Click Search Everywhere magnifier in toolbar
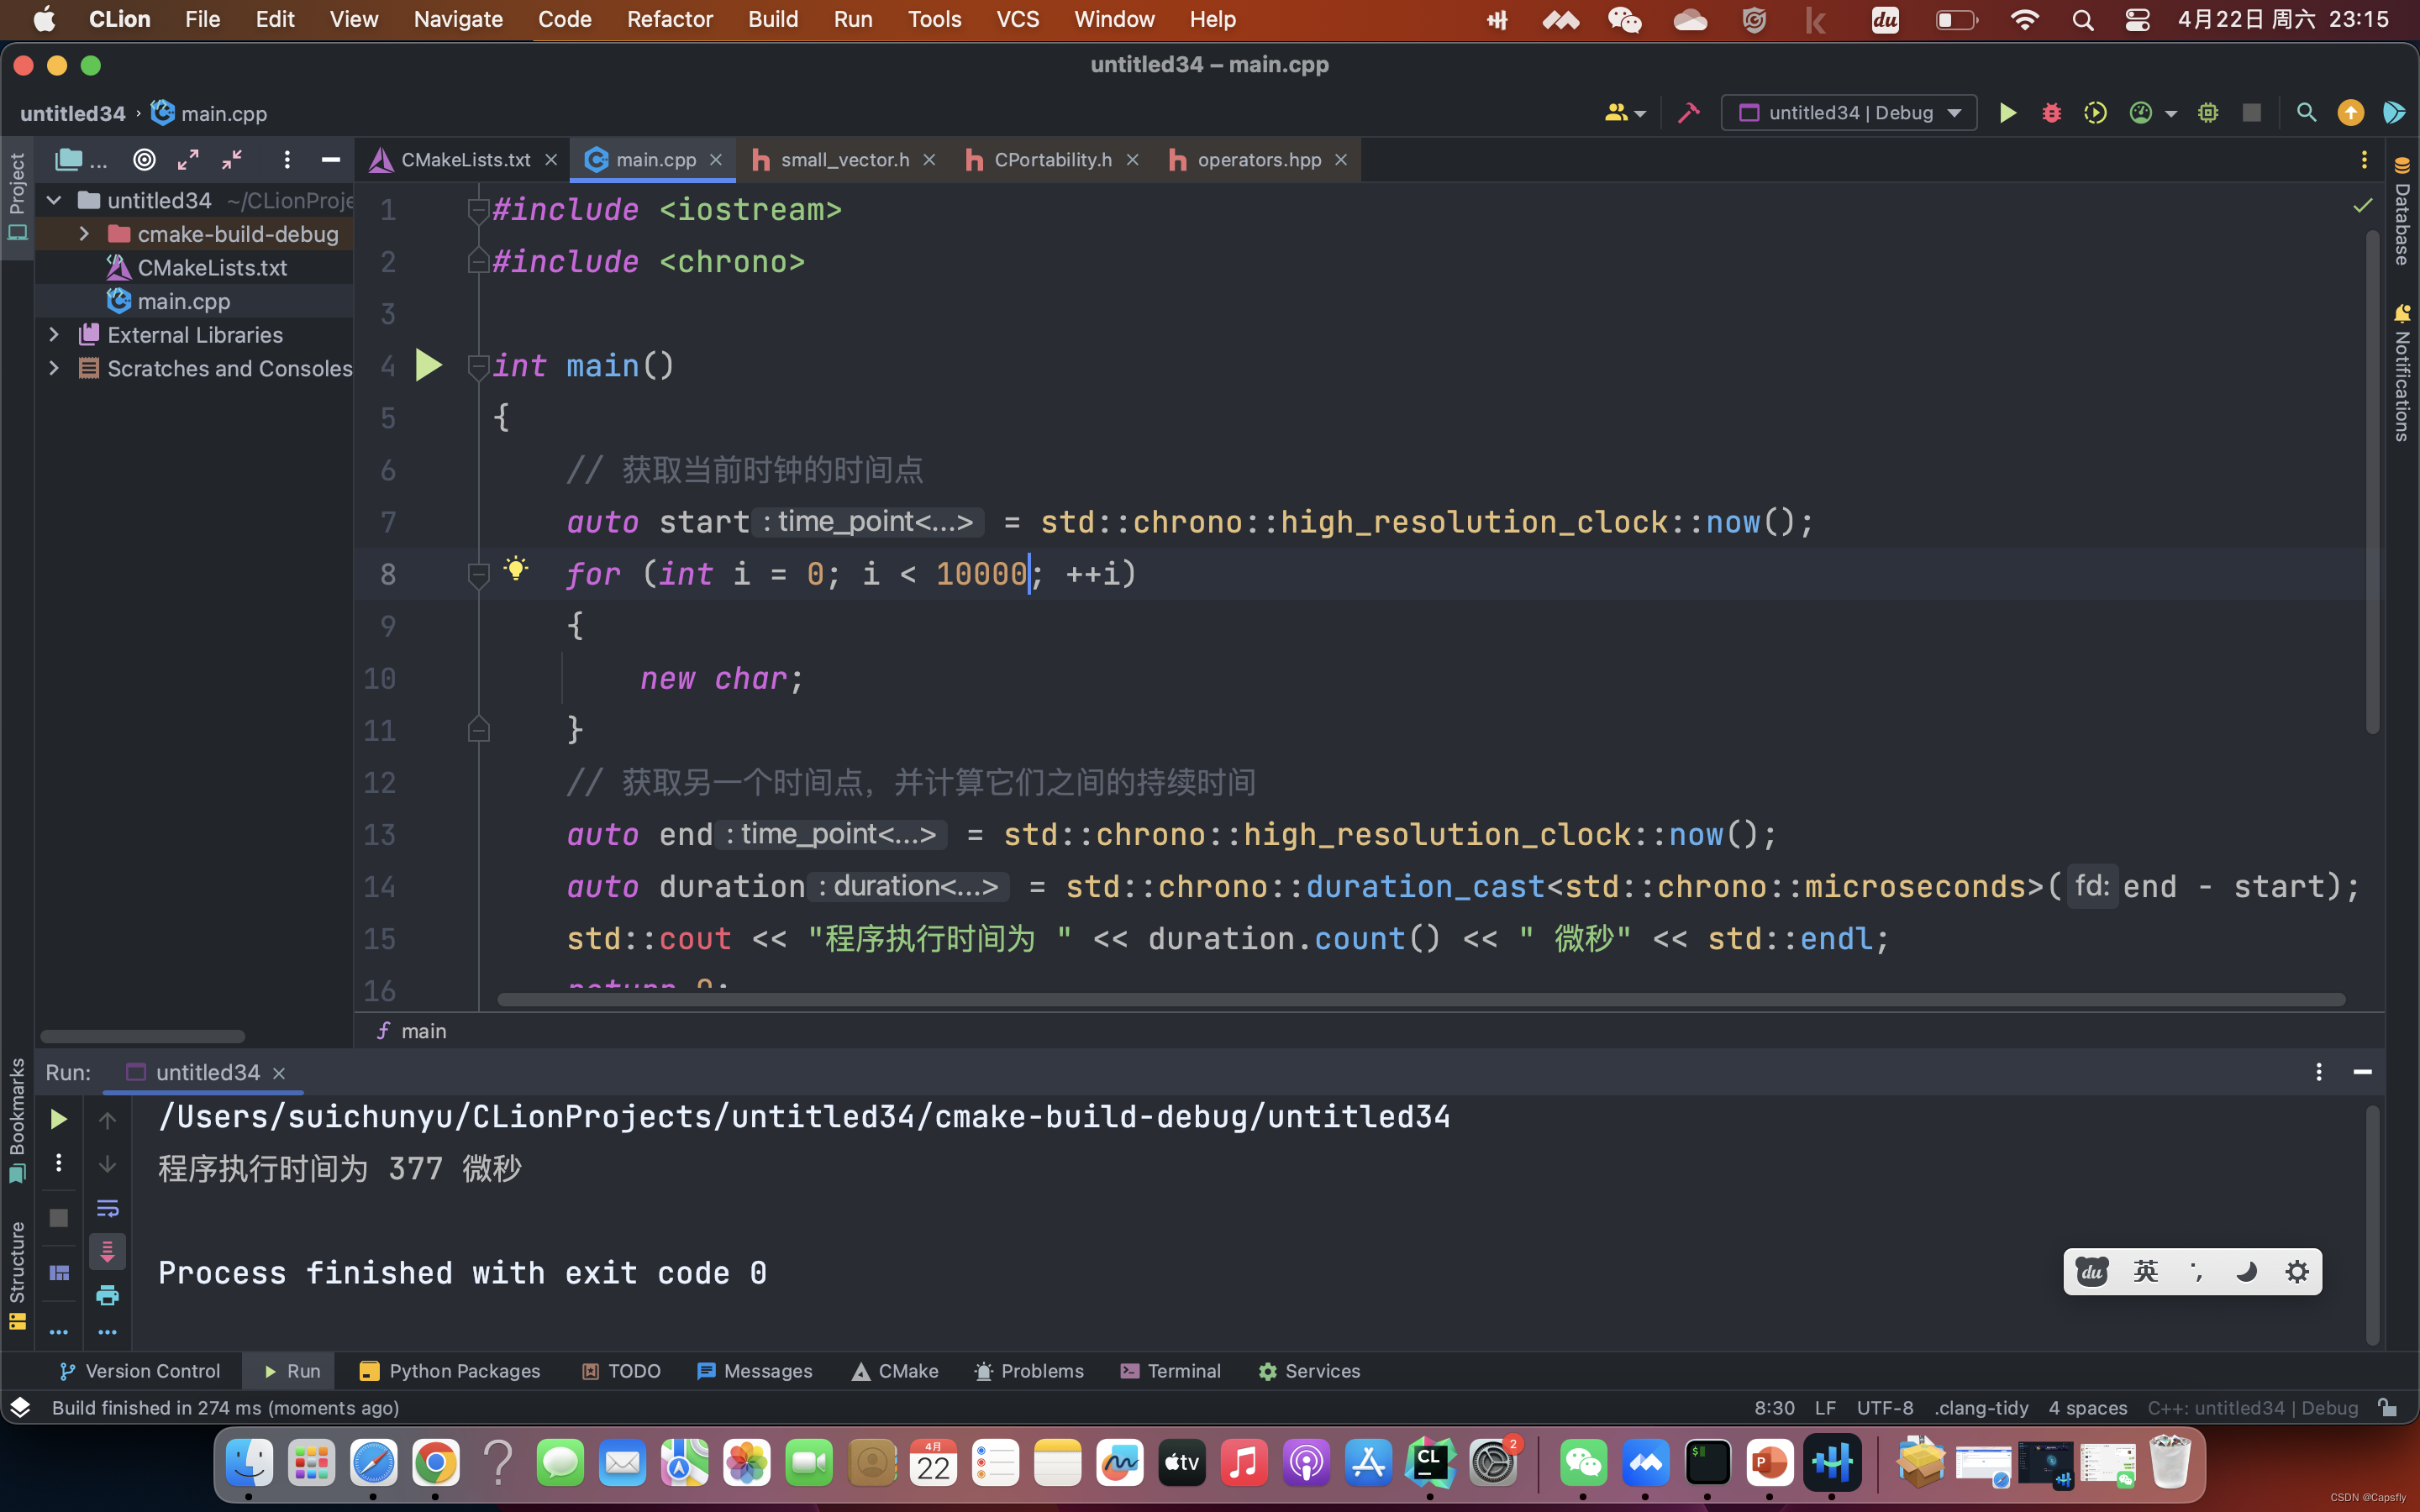The width and height of the screenshot is (2420, 1512). coord(2306,113)
